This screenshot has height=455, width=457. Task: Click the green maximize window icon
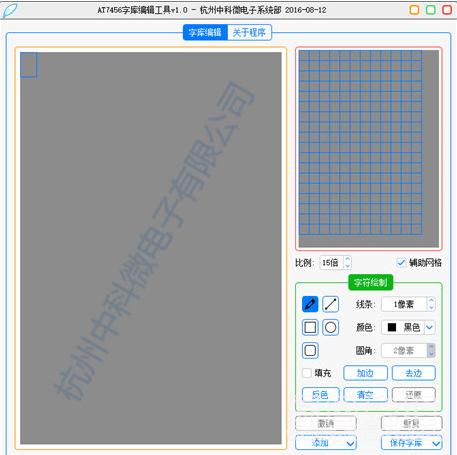(x=431, y=10)
